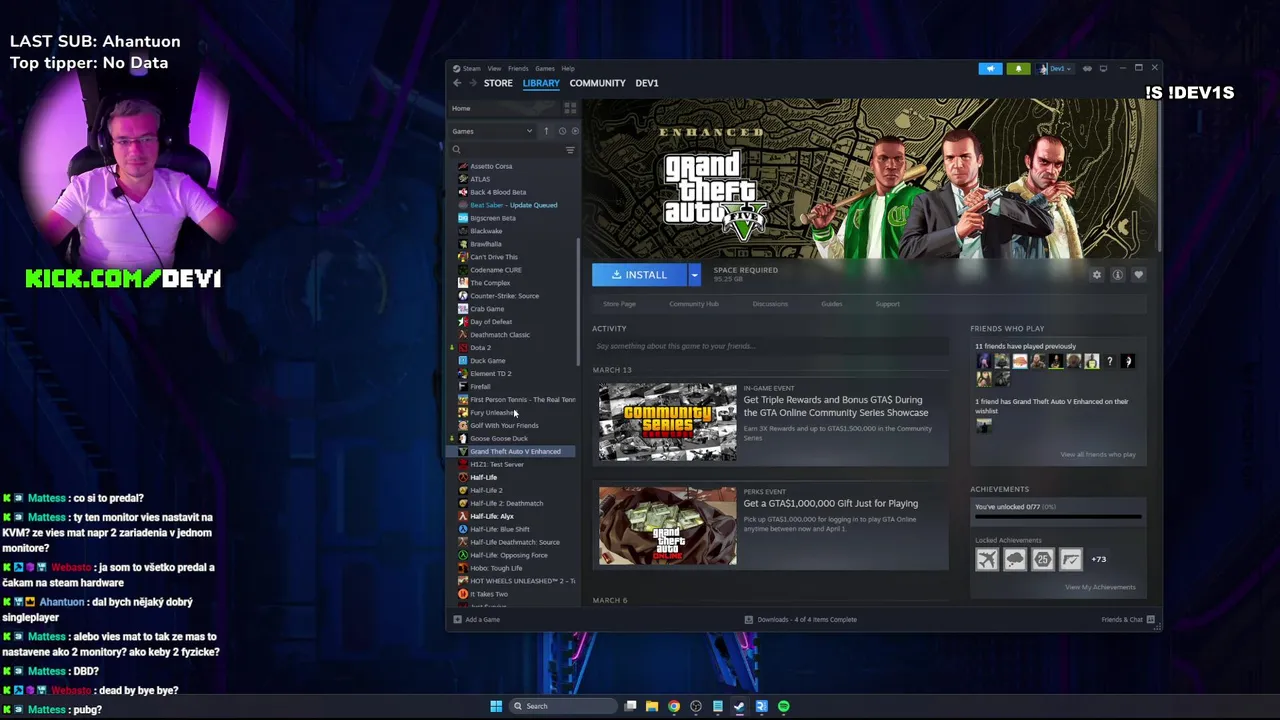
Task: Click View My Achievements link
Action: [x=1100, y=587]
